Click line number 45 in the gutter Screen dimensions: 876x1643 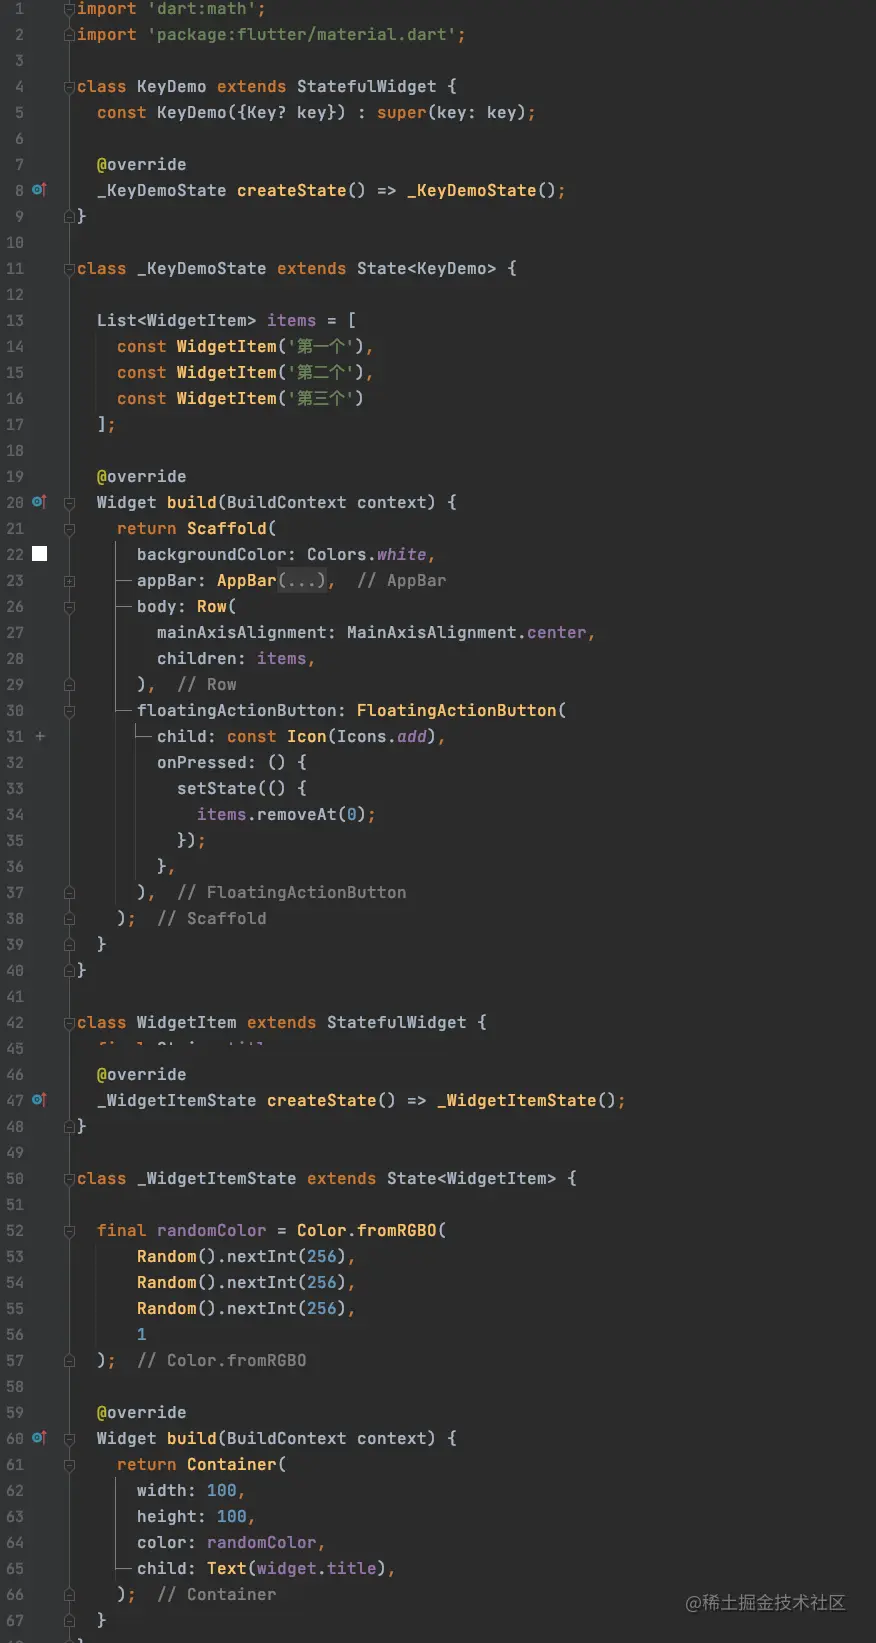click(x=15, y=1048)
